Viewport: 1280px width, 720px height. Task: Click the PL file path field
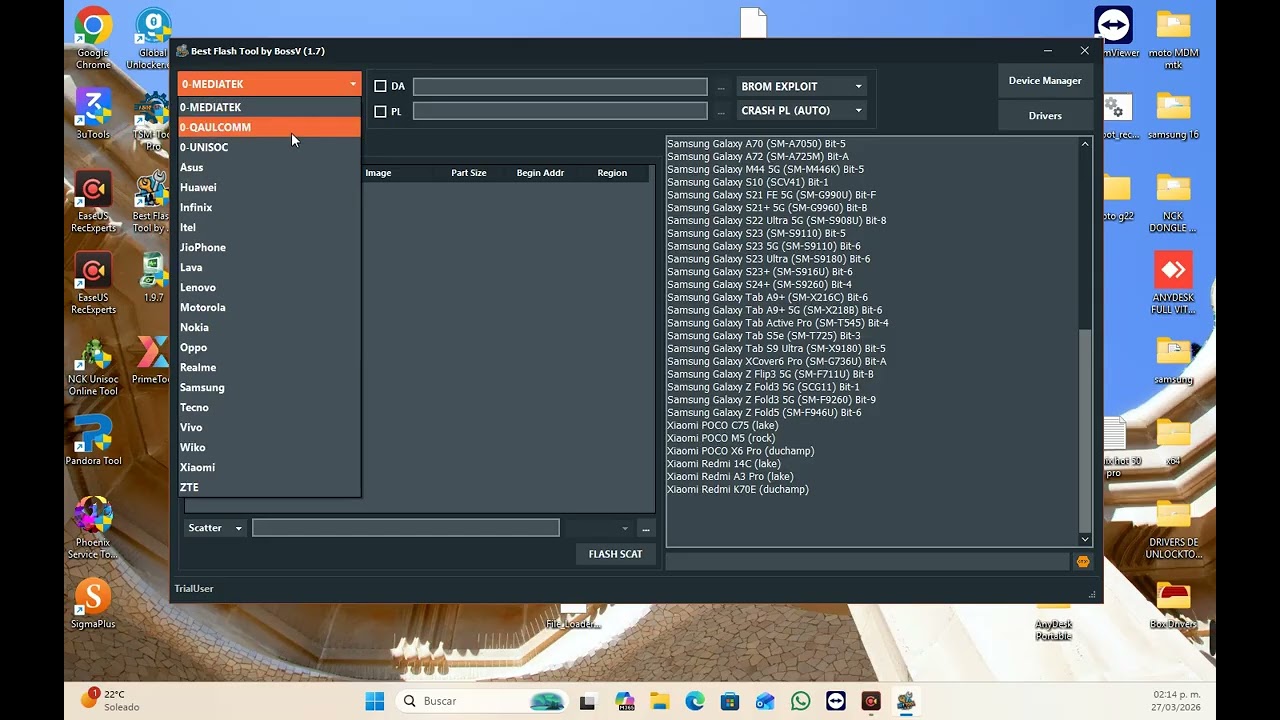pyautogui.click(x=560, y=111)
